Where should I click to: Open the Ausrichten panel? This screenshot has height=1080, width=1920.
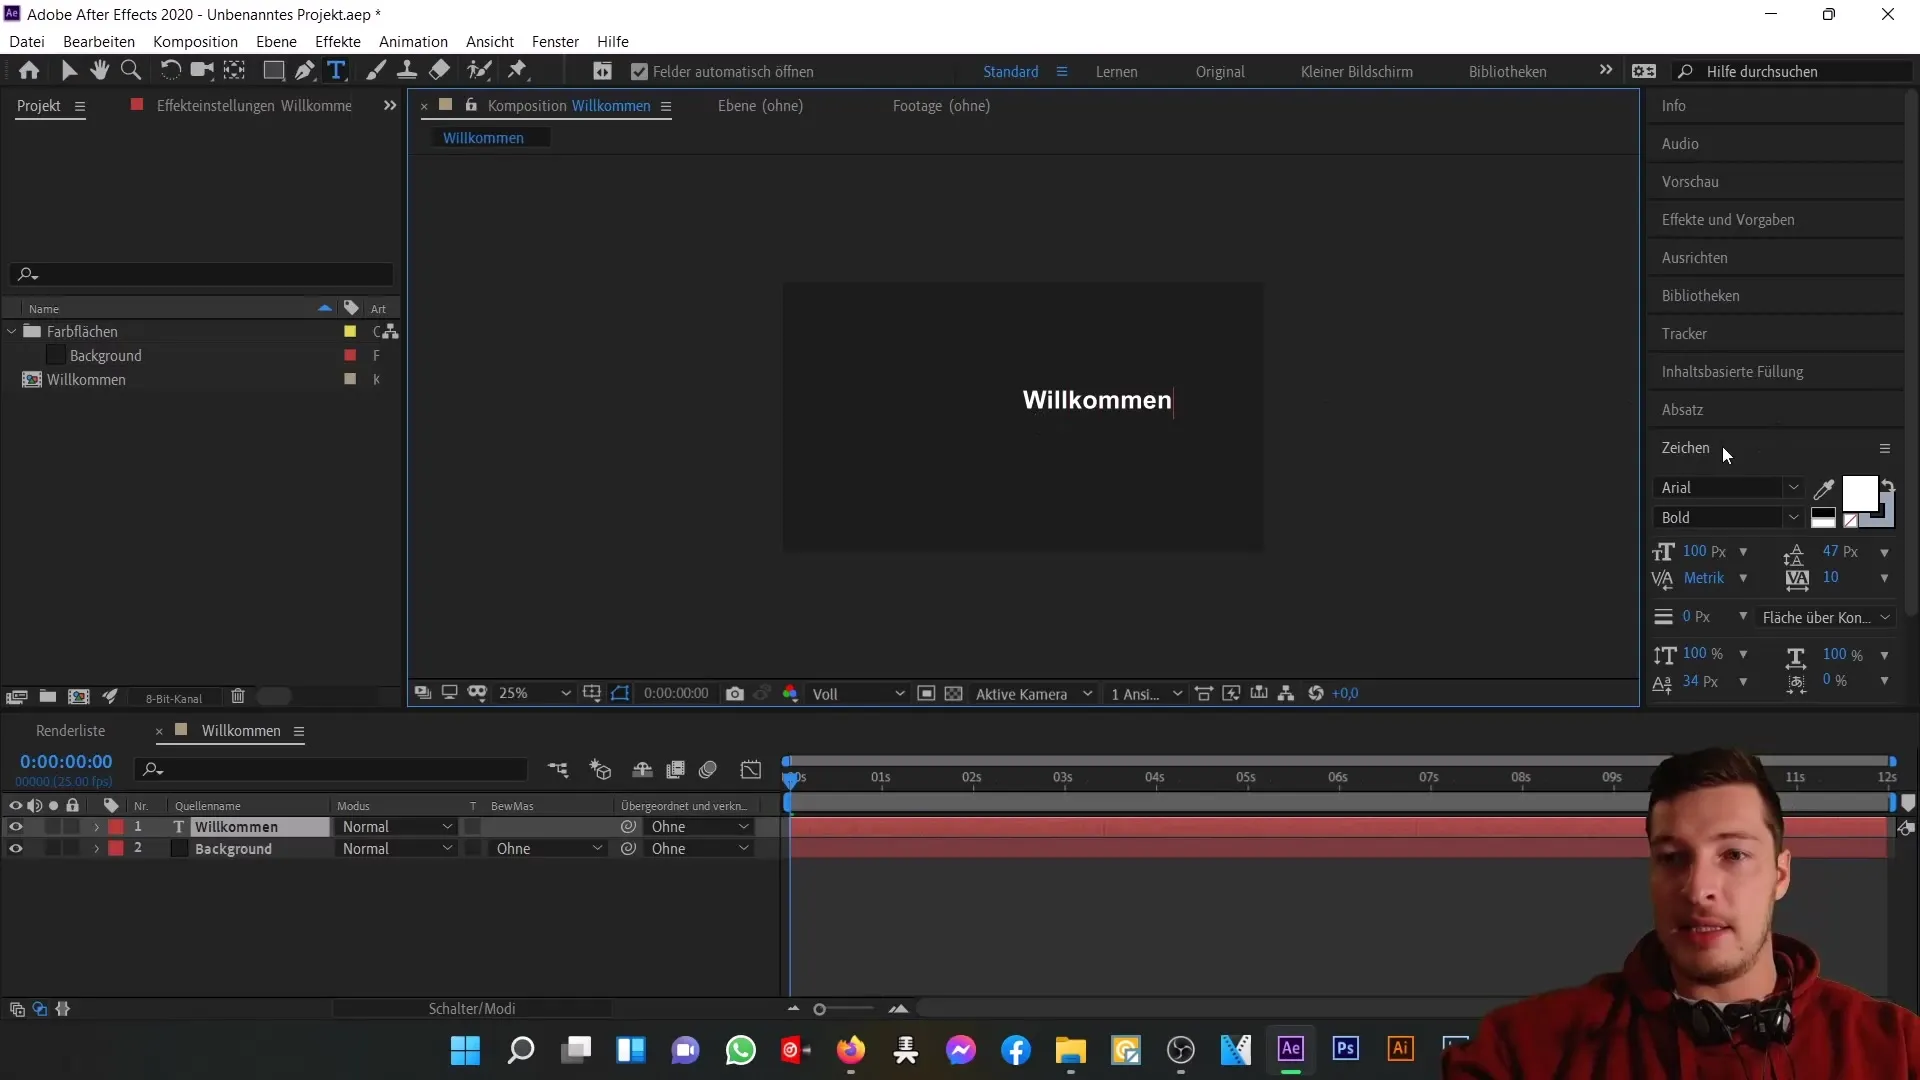pos(1694,258)
